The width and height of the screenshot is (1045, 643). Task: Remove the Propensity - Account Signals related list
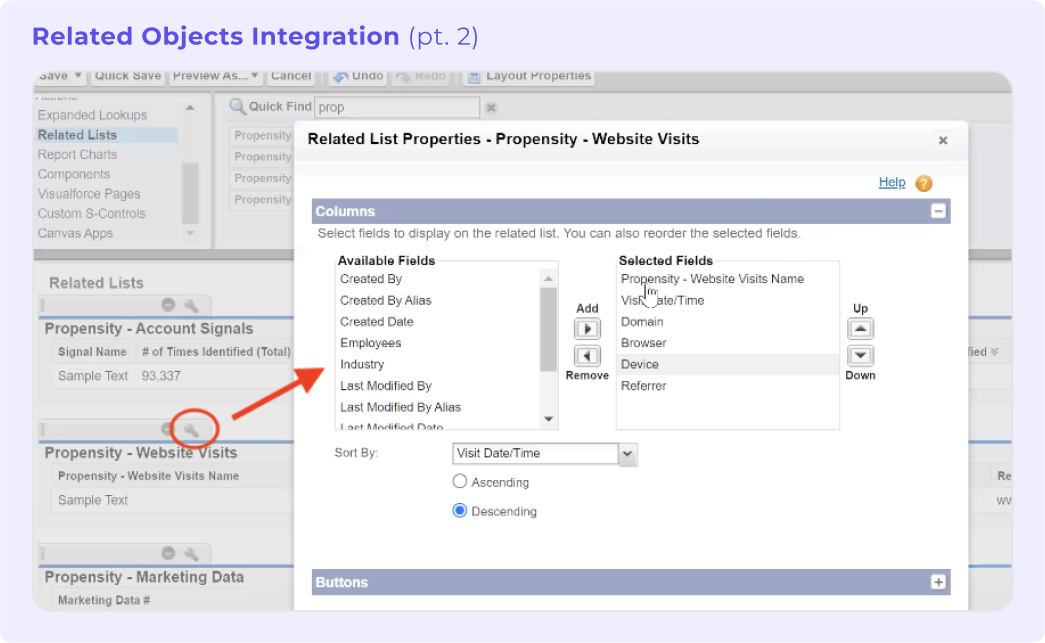[x=168, y=305]
